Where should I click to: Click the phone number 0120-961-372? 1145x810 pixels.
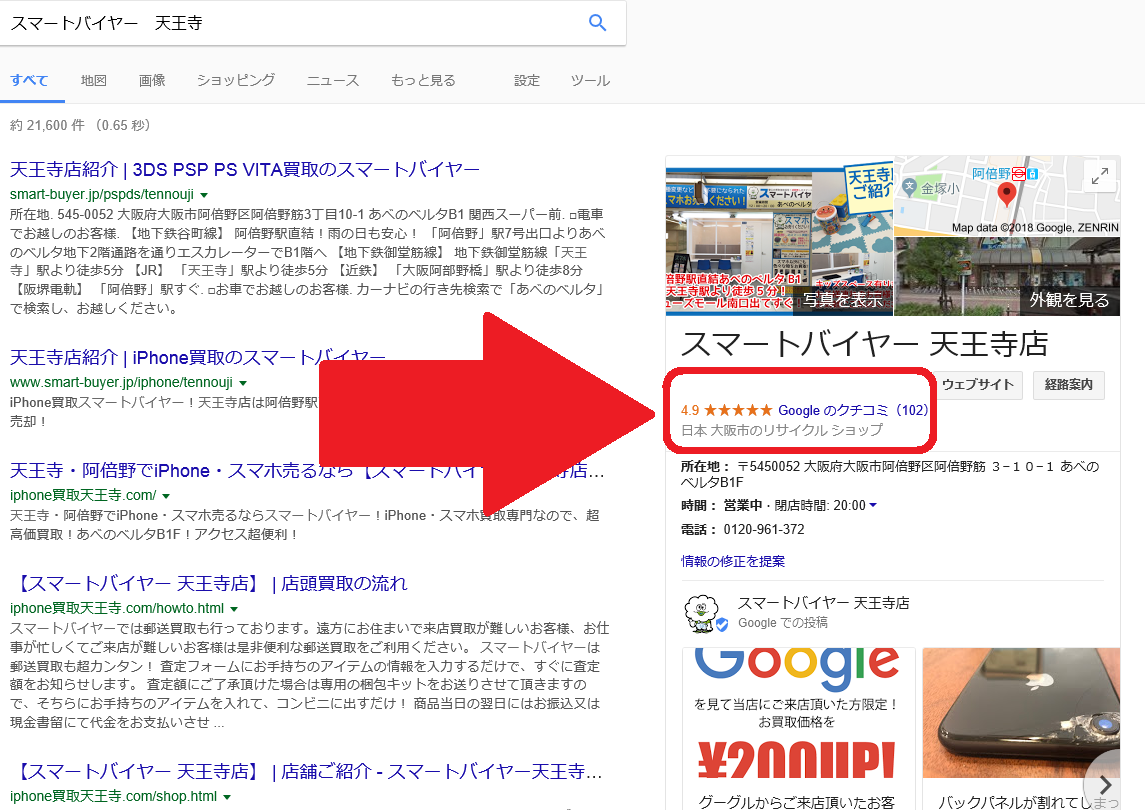(x=764, y=530)
